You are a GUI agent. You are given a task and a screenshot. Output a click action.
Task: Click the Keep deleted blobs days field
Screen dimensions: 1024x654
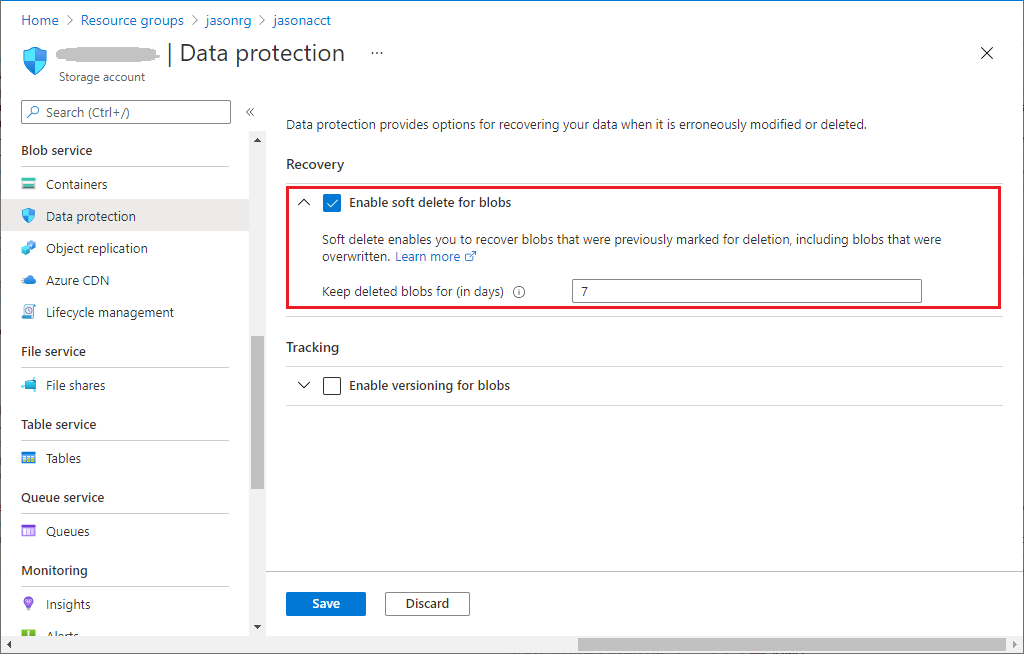tap(746, 291)
